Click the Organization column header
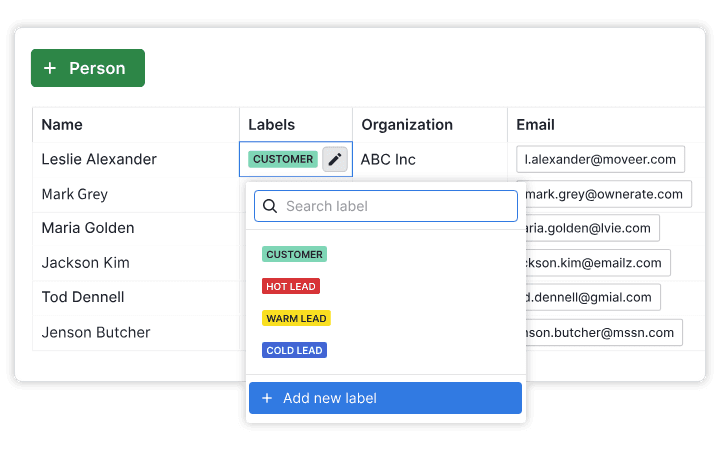Viewport: 720px width, 450px height. [x=407, y=125]
